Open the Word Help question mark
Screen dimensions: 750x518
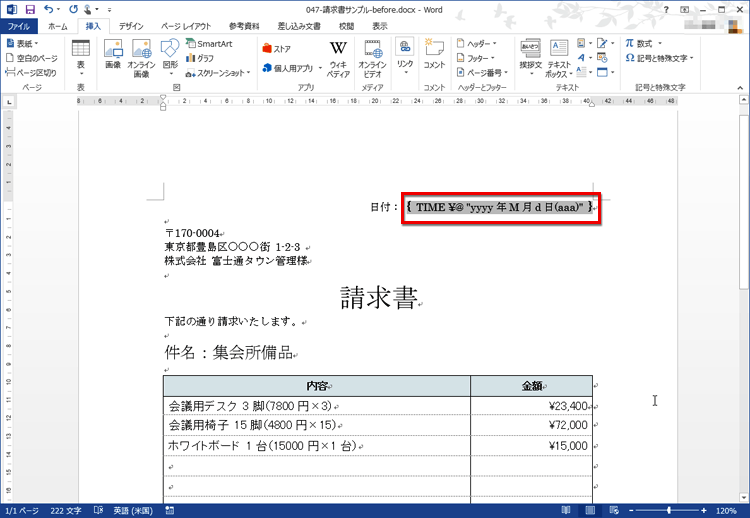pos(666,10)
